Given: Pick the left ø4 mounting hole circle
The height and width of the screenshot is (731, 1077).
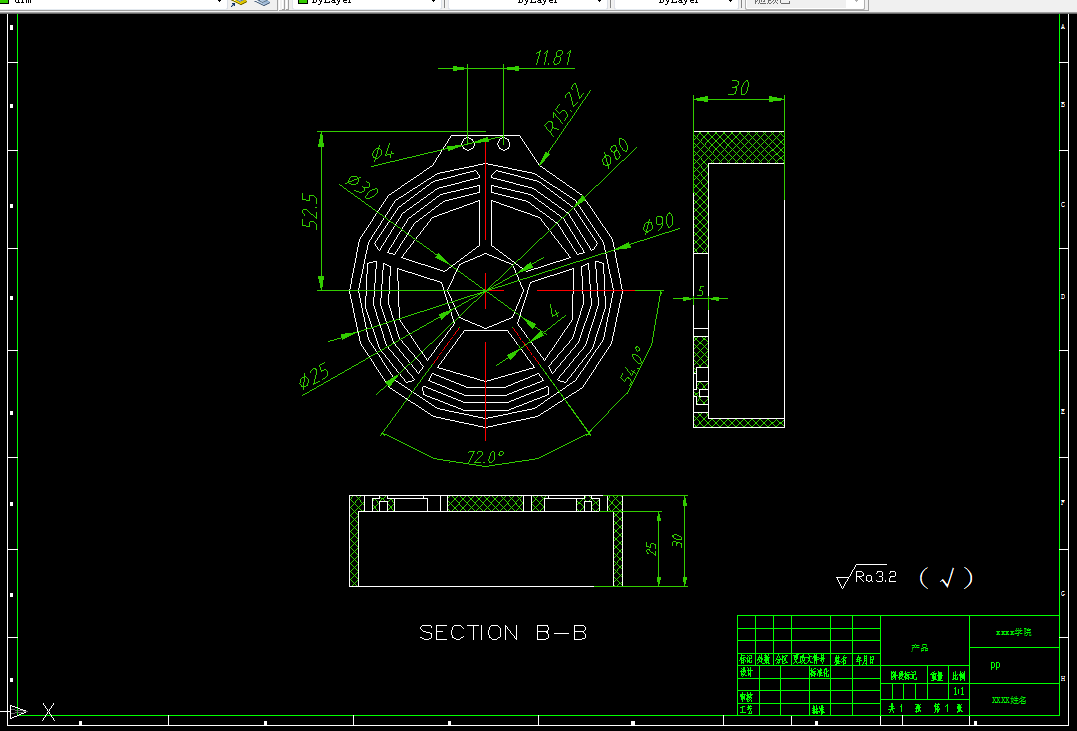Looking at the screenshot, I should [468, 144].
